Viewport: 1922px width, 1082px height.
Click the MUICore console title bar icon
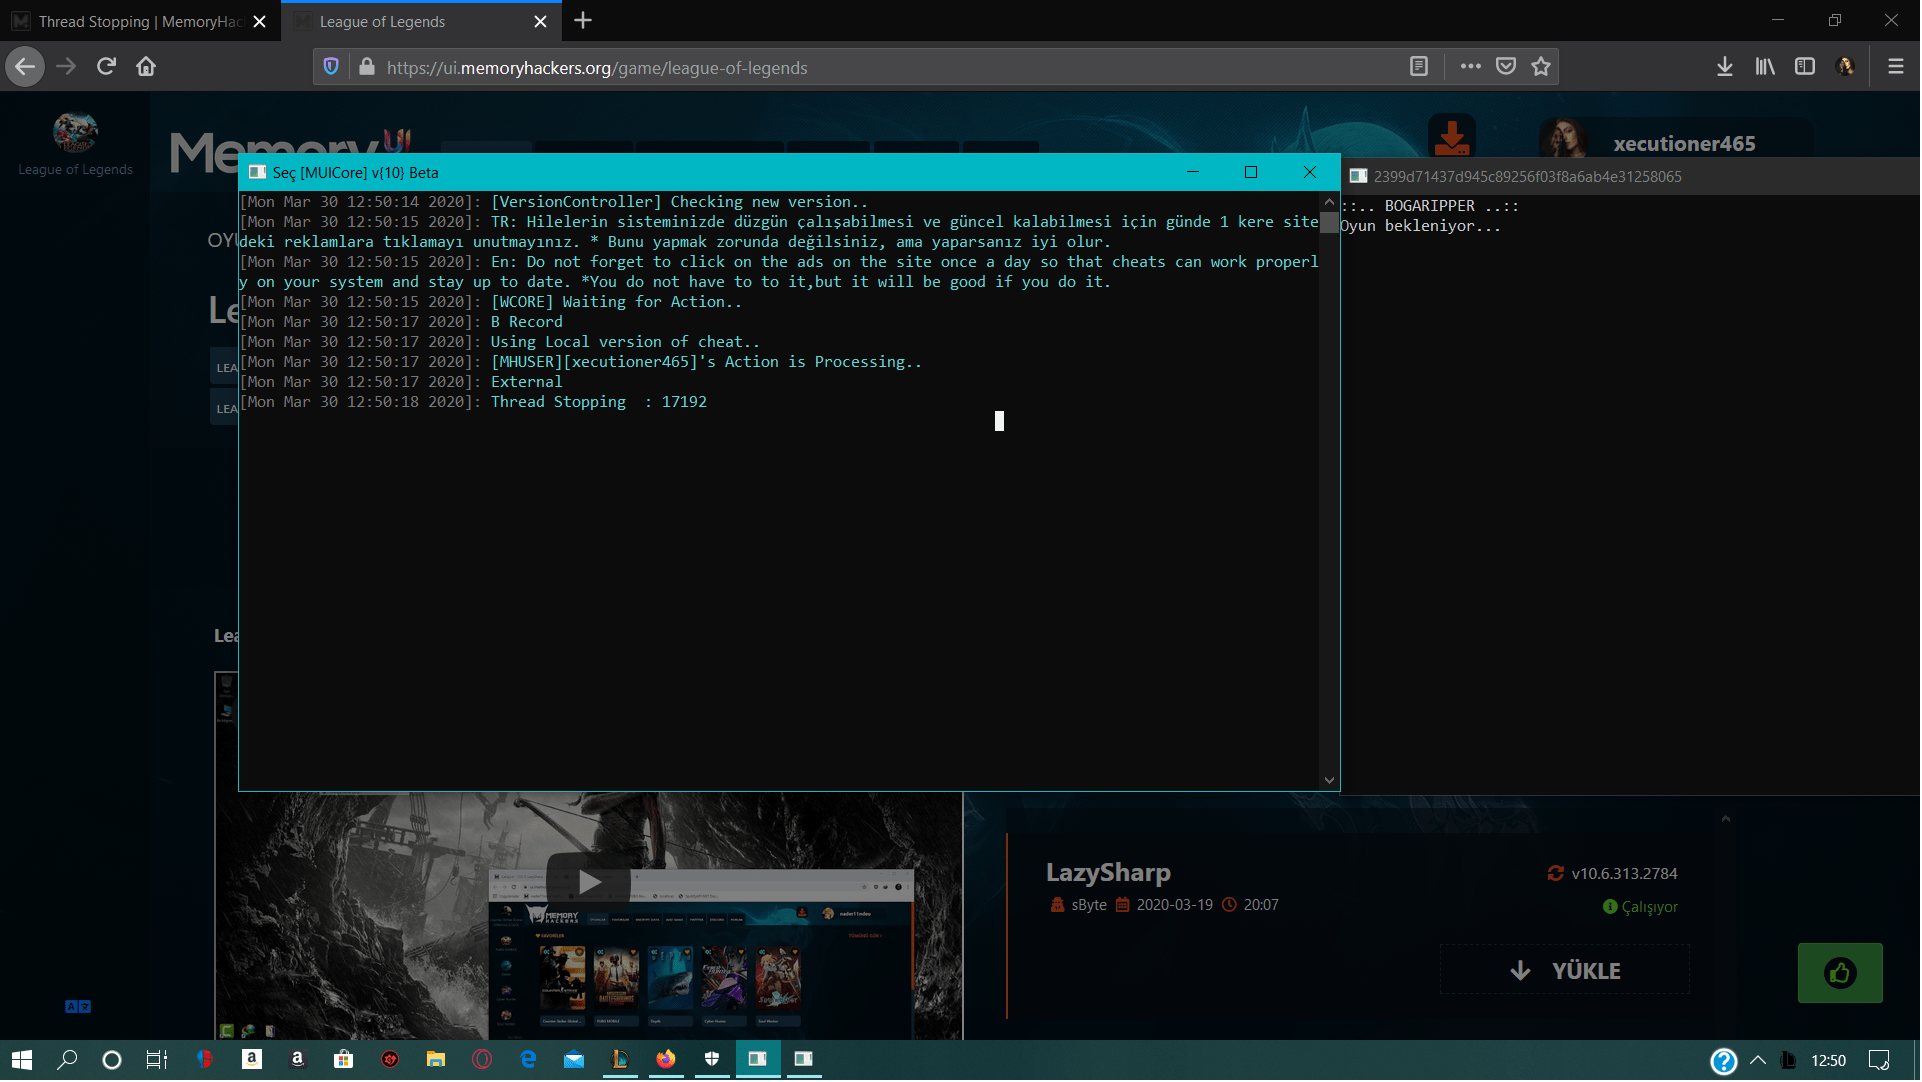pos(257,172)
